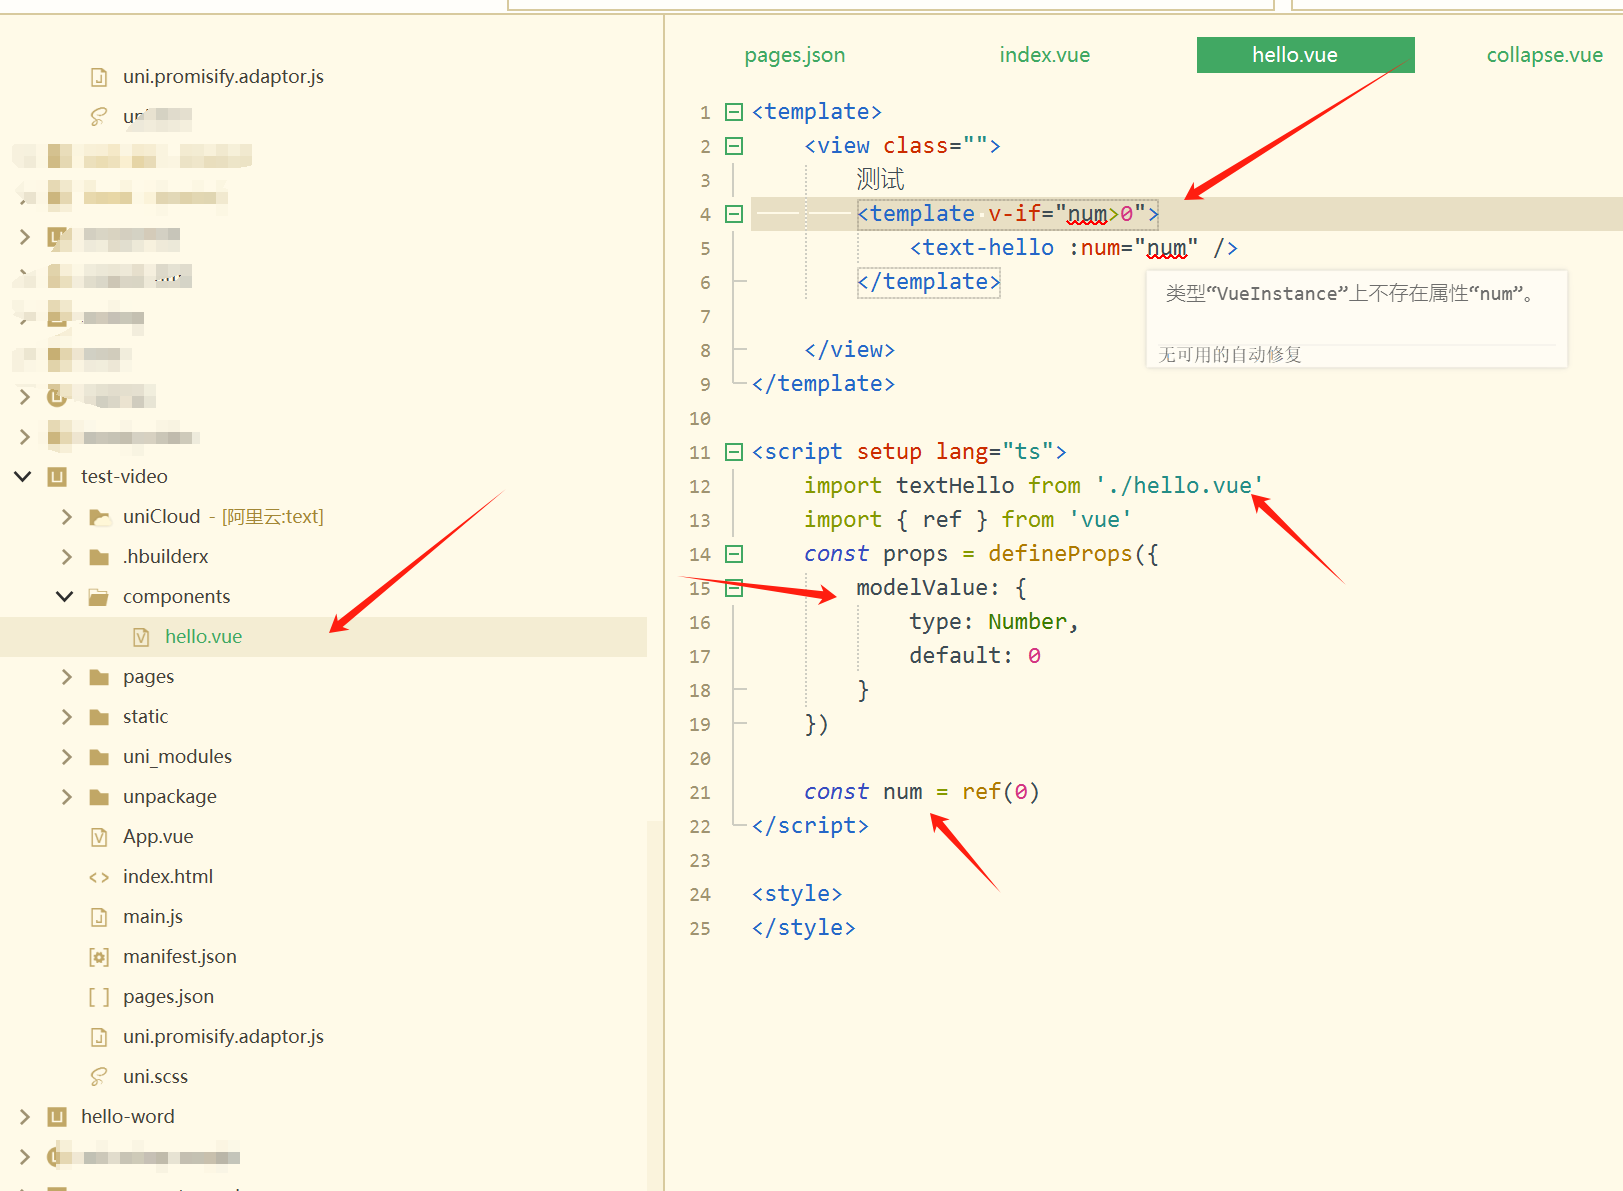The height and width of the screenshot is (1191, 1623).
Task: Click the 测试 text on line 3
Action: pos(880,180)
